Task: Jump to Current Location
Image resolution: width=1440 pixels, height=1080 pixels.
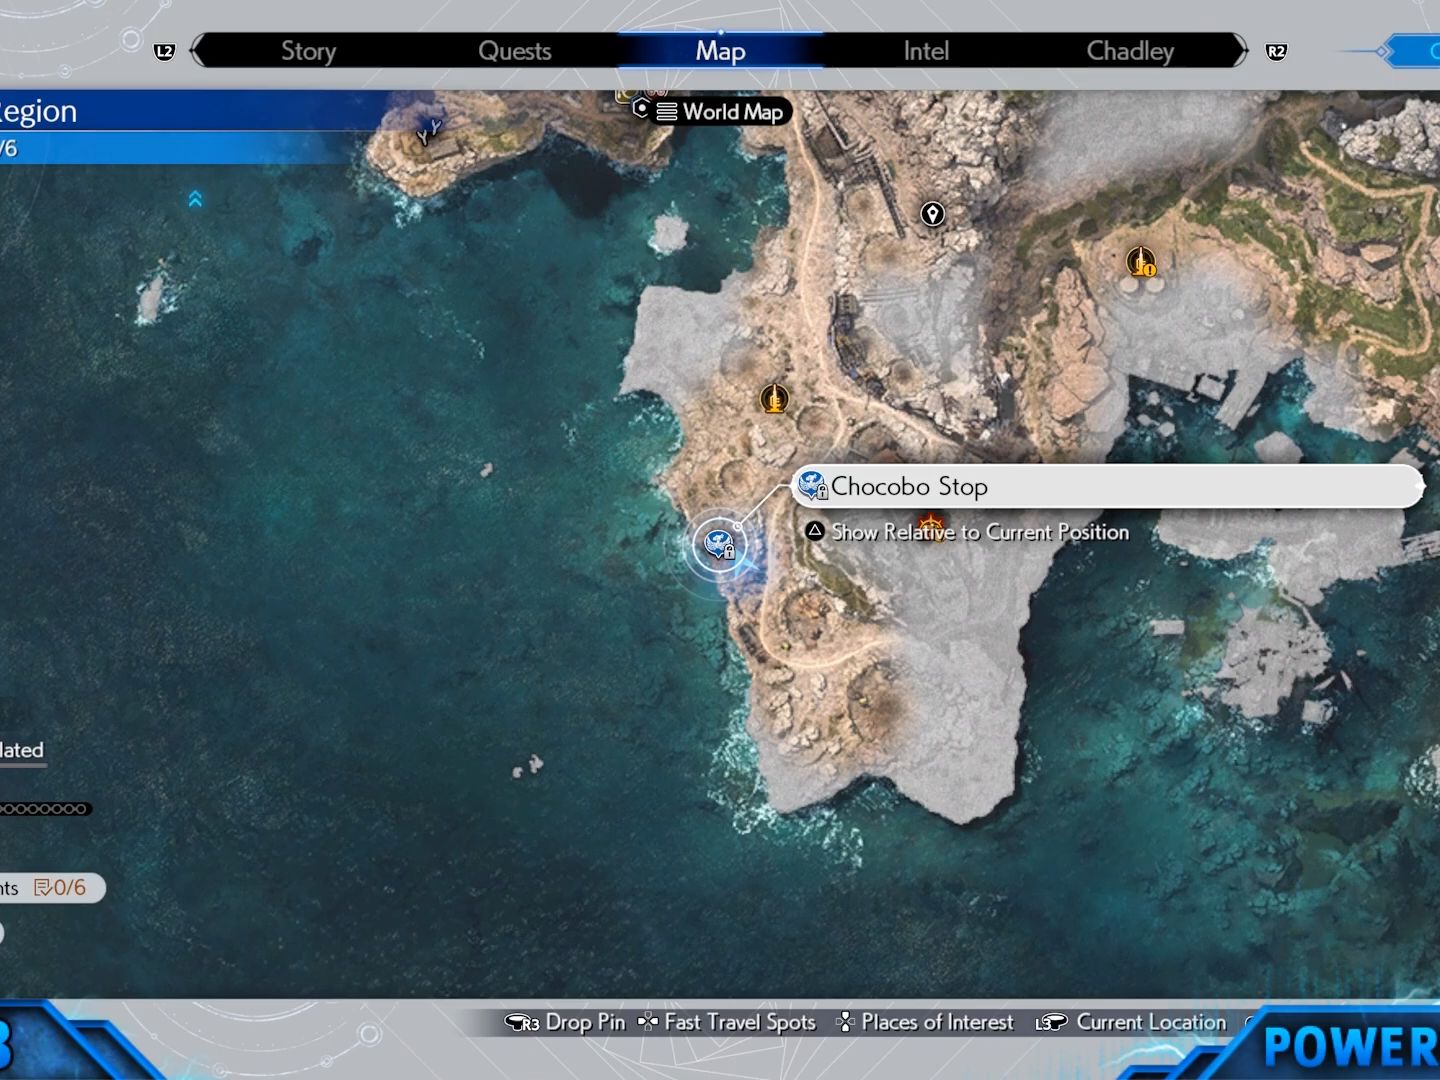Action: 1151,1022
